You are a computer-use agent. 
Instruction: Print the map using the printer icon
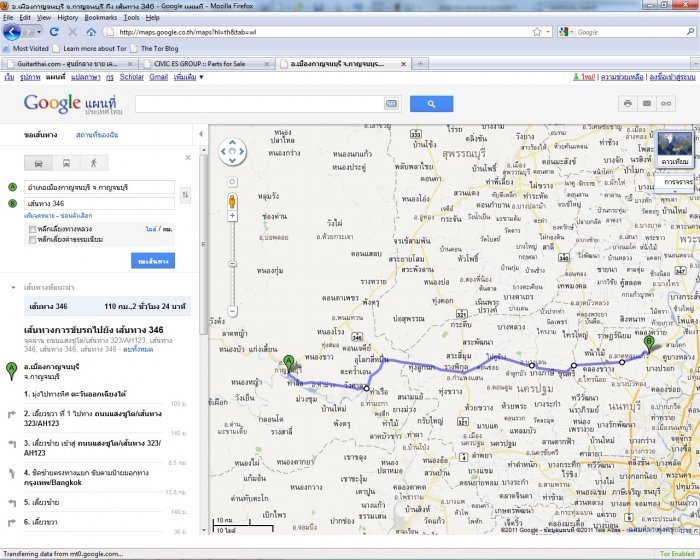tap(627, 104)
